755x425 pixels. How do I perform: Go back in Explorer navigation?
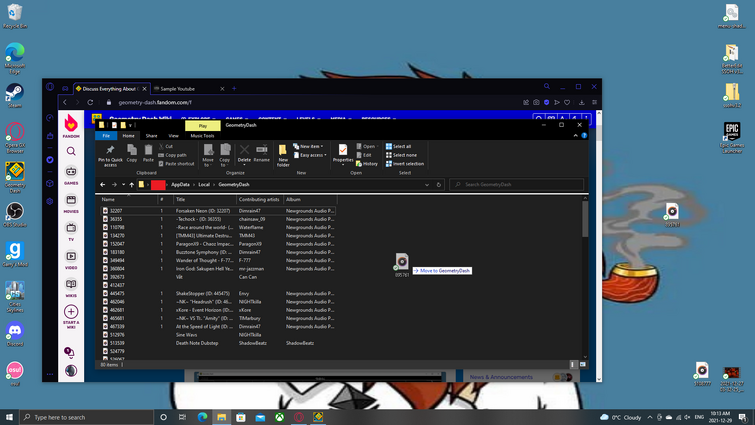tap(103, 184)
